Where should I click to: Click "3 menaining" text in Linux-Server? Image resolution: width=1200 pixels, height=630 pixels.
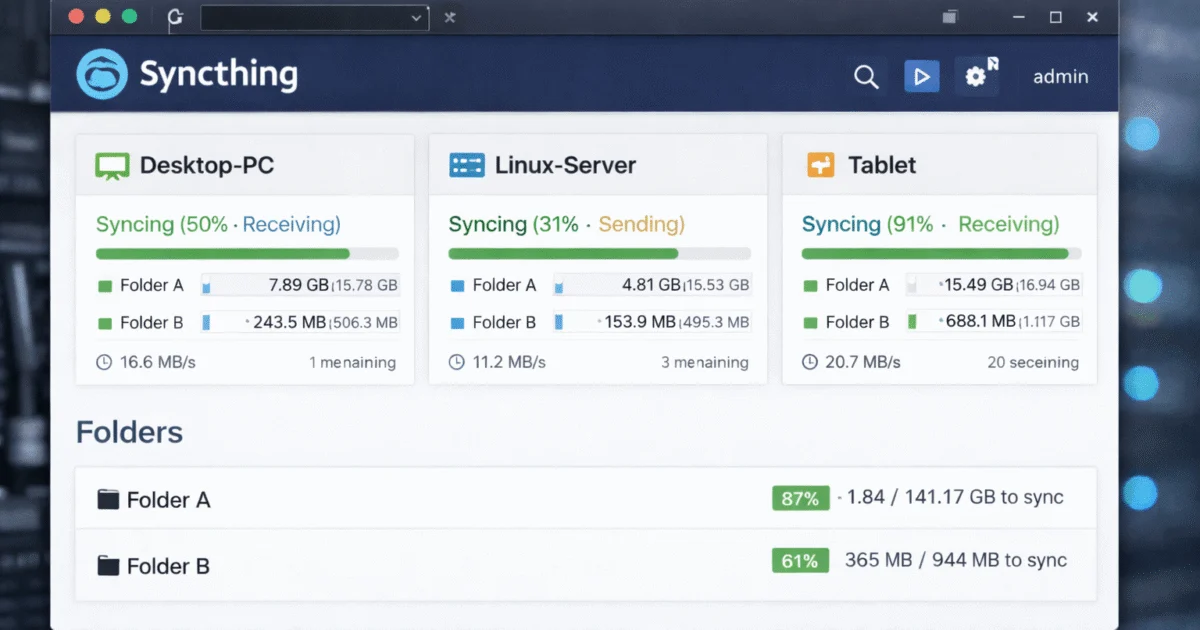705,362
